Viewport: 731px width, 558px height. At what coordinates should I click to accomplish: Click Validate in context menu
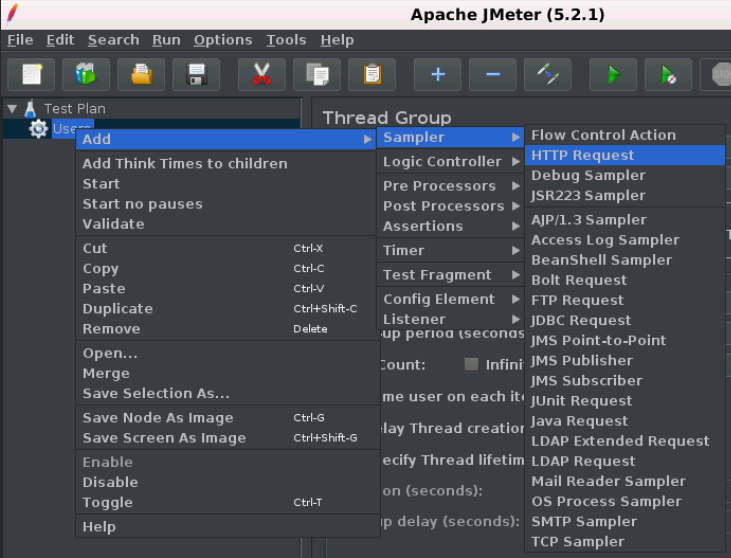226,223
